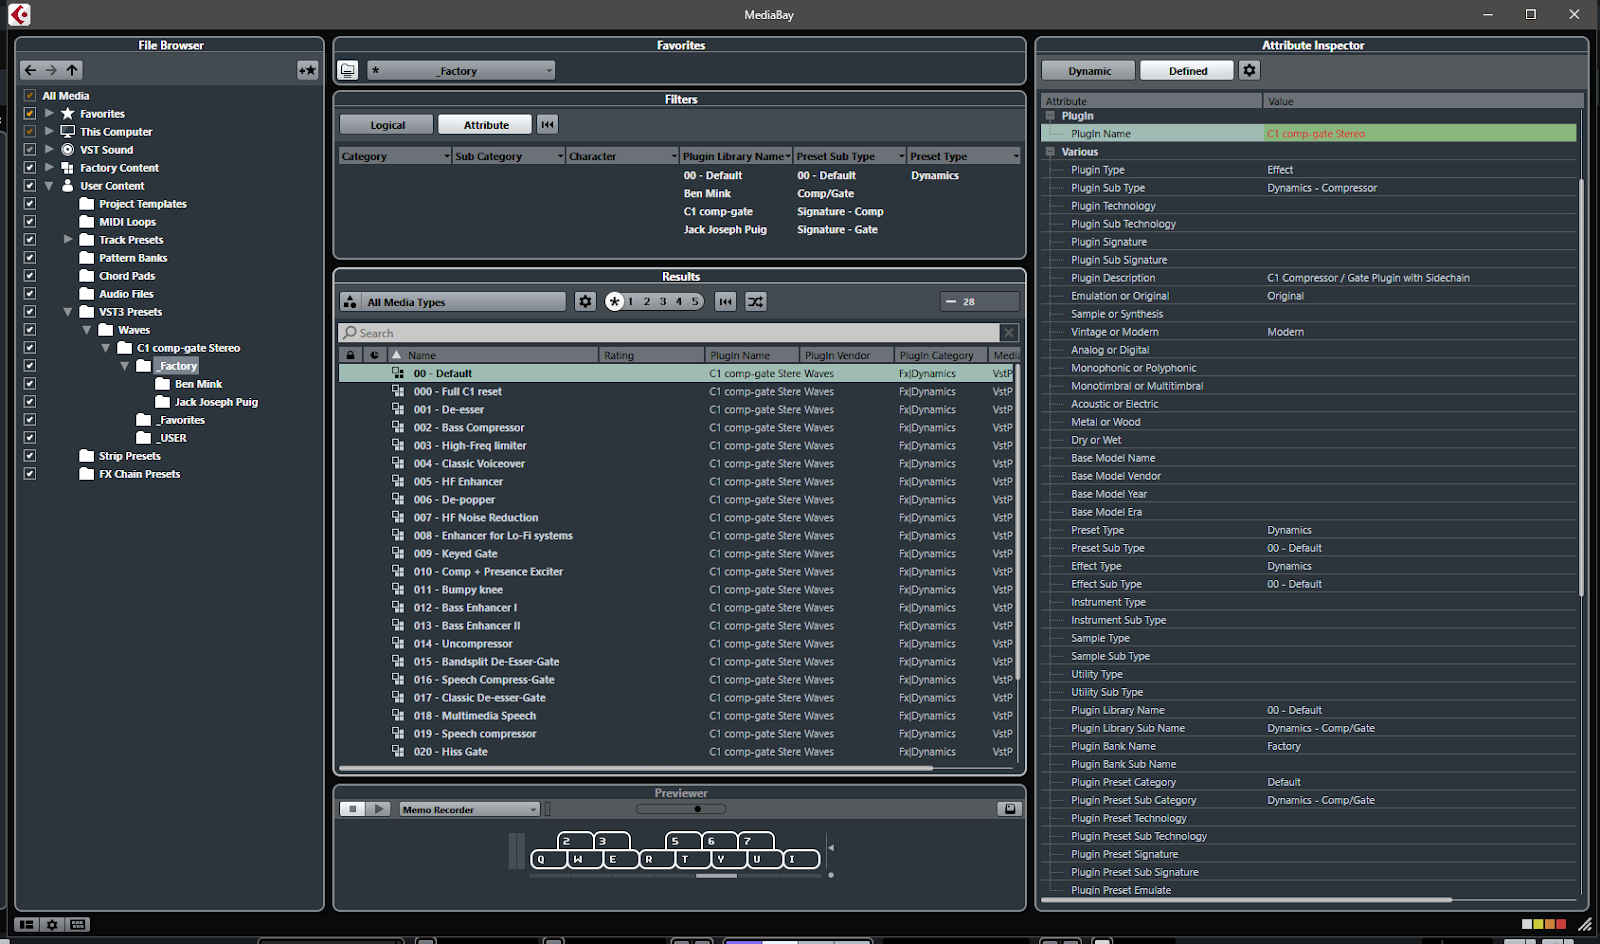Stop the Previewer playback
1600x944 pixels.
click(353, 809)
